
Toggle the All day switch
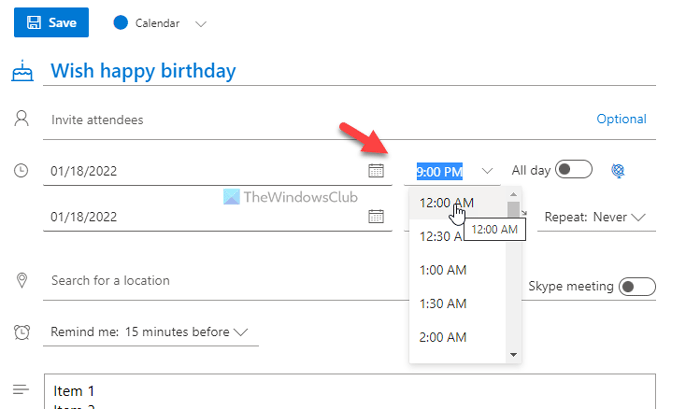point(574,170)
